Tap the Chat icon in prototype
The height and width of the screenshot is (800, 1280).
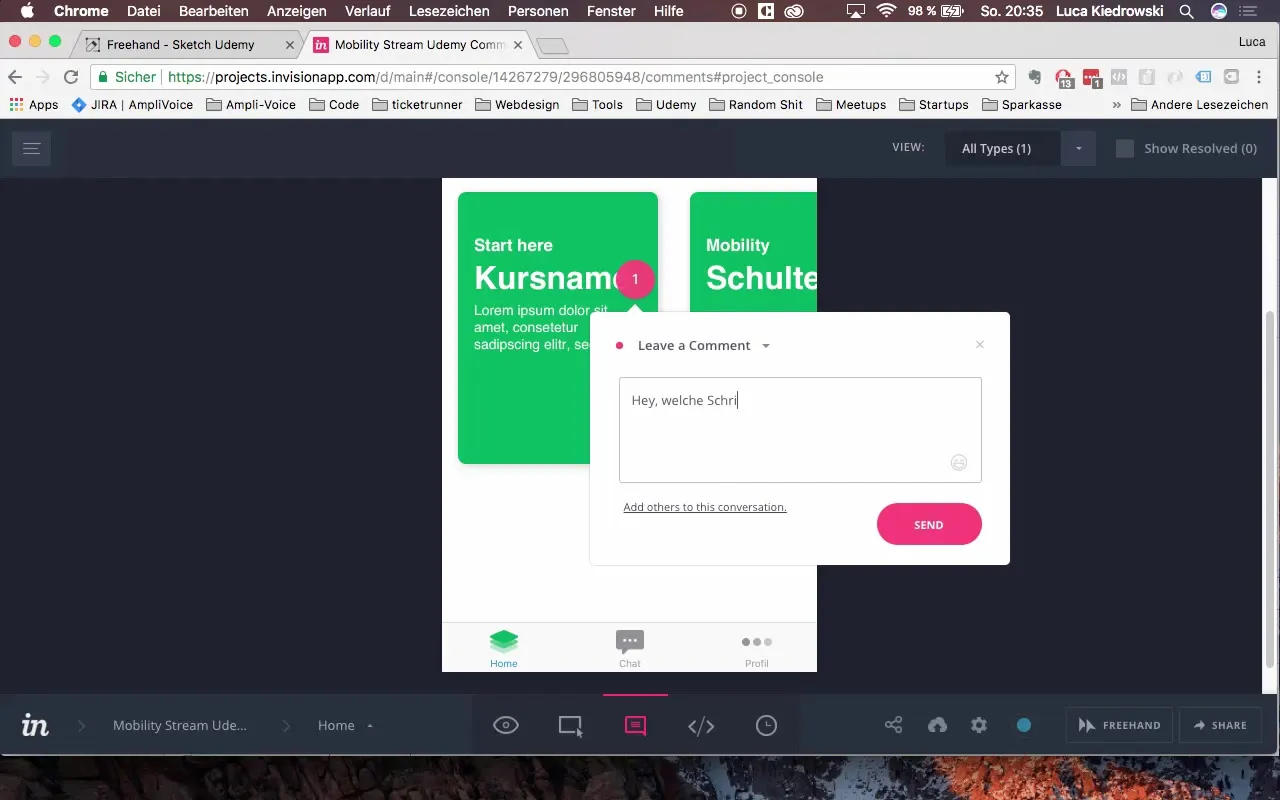point(630,641)
